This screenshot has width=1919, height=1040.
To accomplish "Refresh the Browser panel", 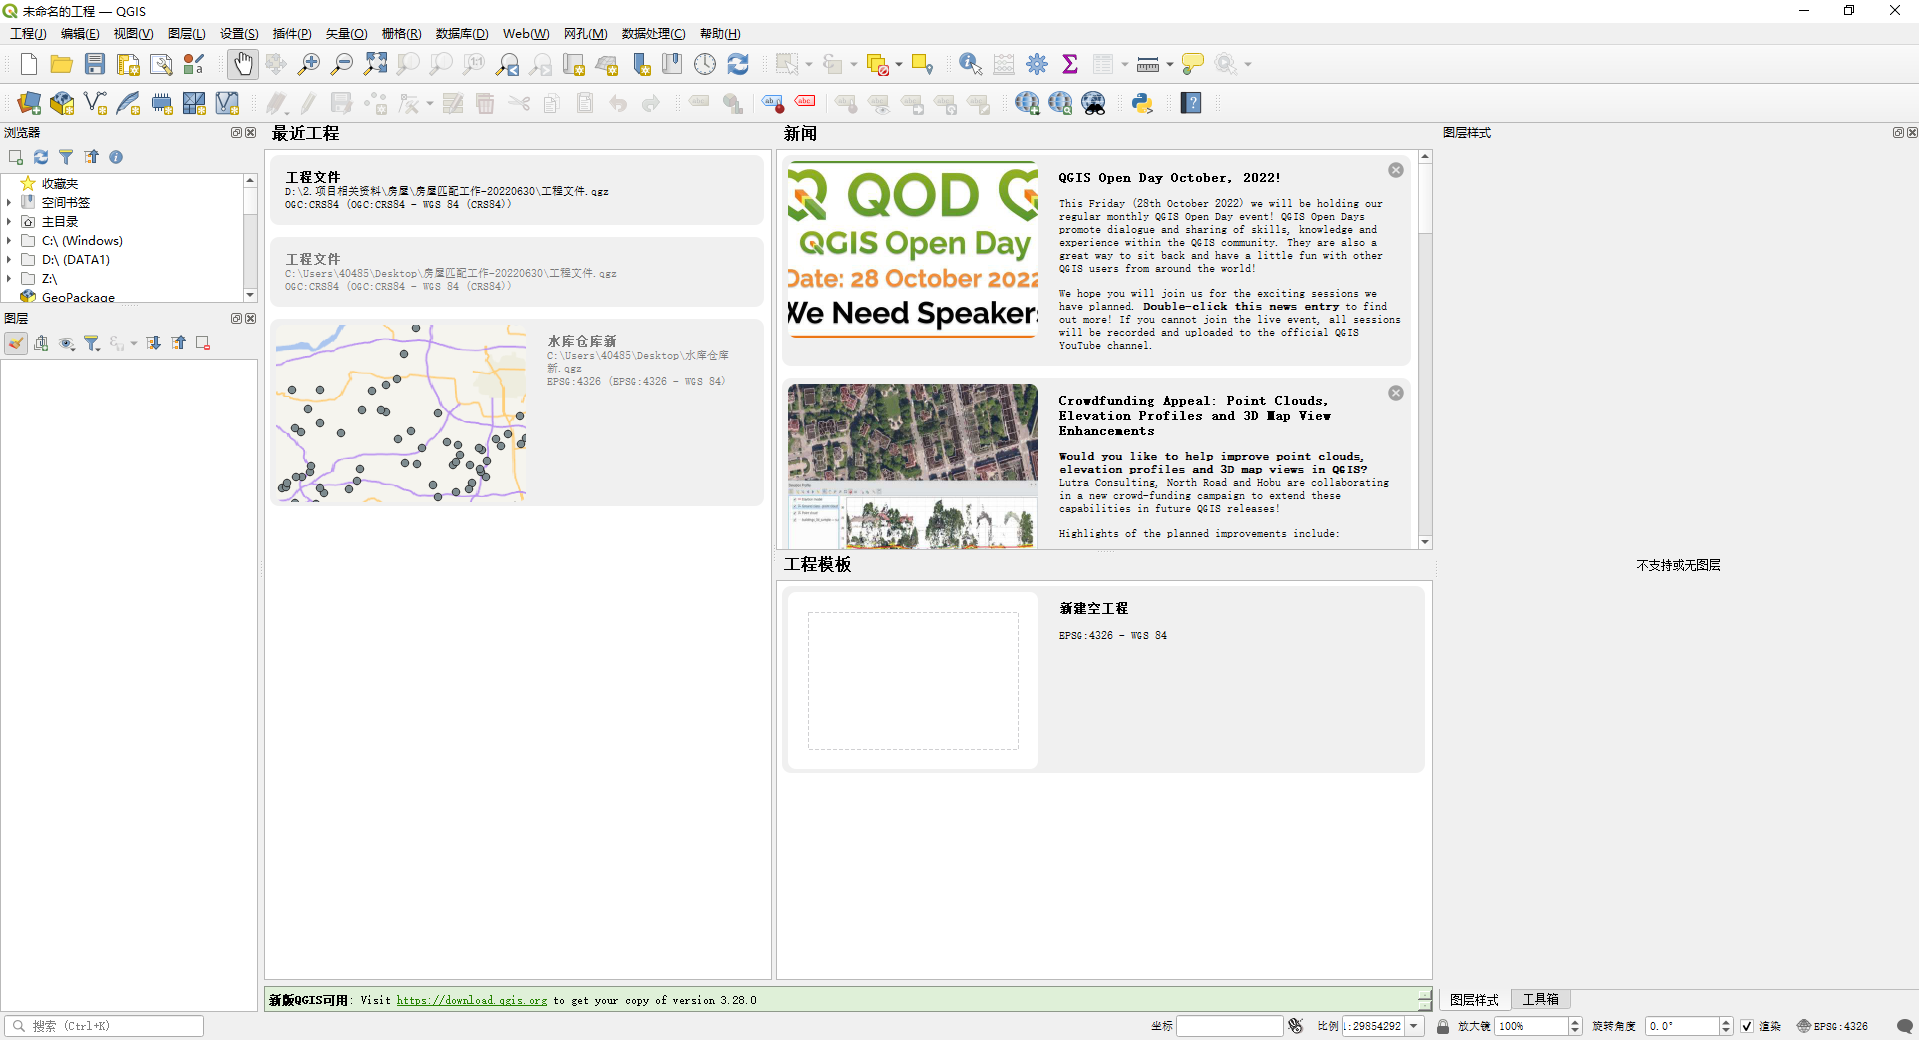I will click(x=41, y=157).
